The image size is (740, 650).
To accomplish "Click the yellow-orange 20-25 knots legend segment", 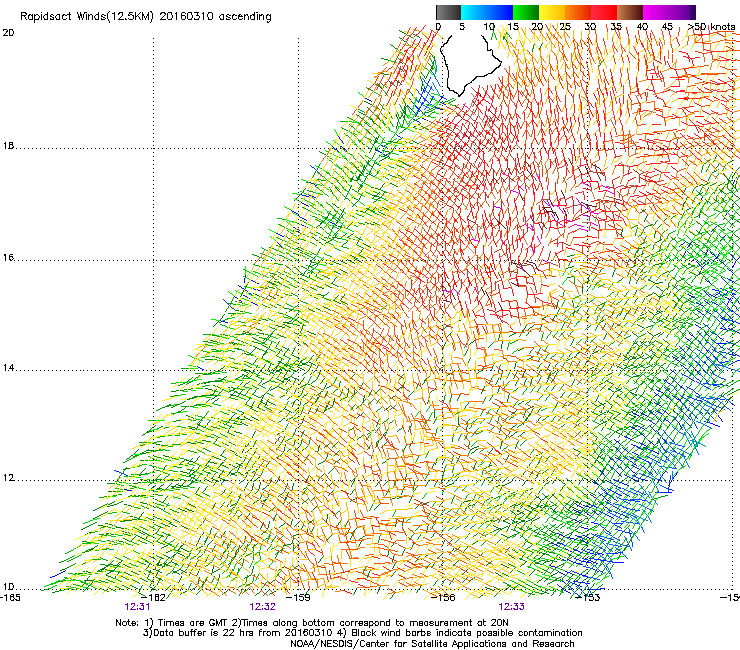I will tap(552, 12).
